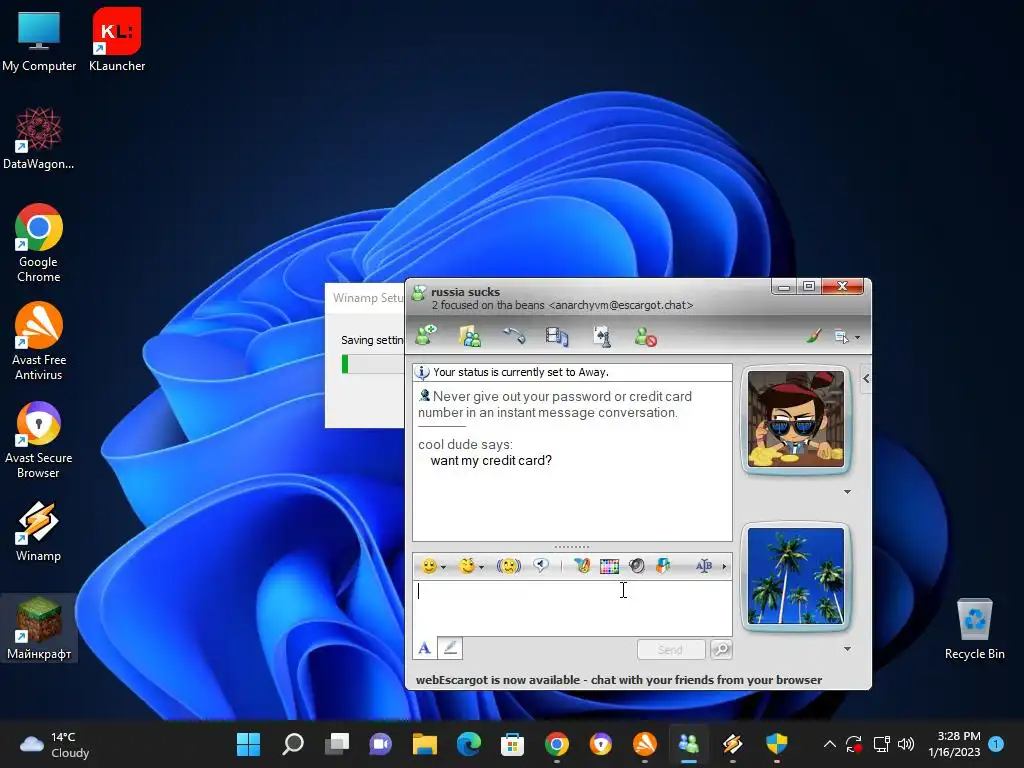Open the font style brush button

tap(582, 566)
